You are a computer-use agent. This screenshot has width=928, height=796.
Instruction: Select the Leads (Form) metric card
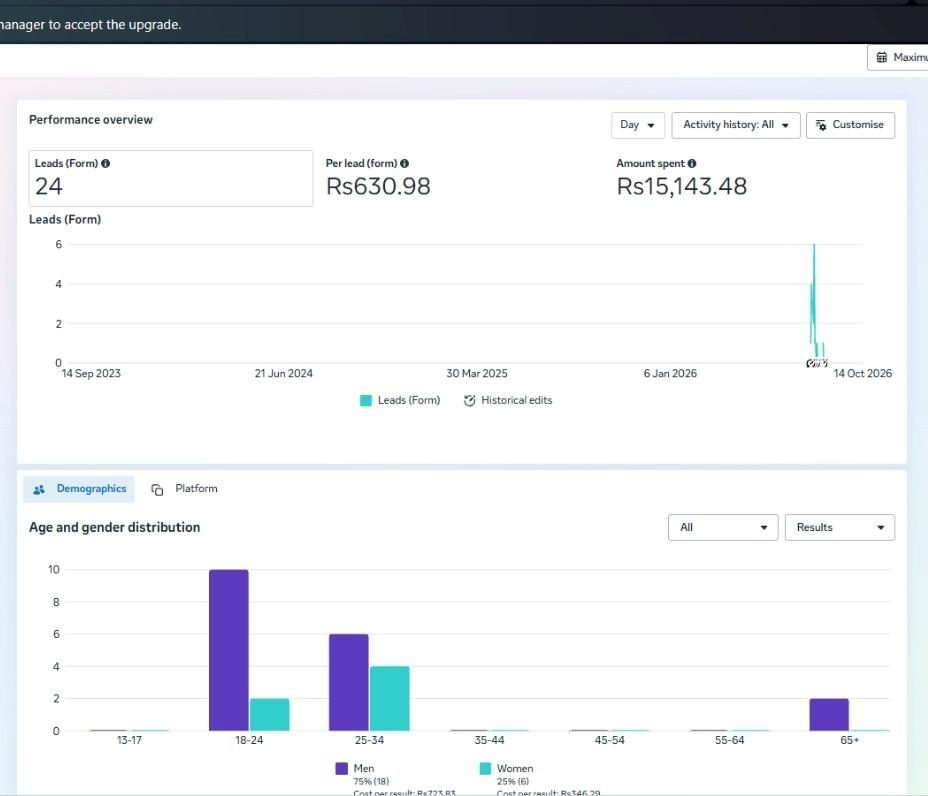coord(170,178)
